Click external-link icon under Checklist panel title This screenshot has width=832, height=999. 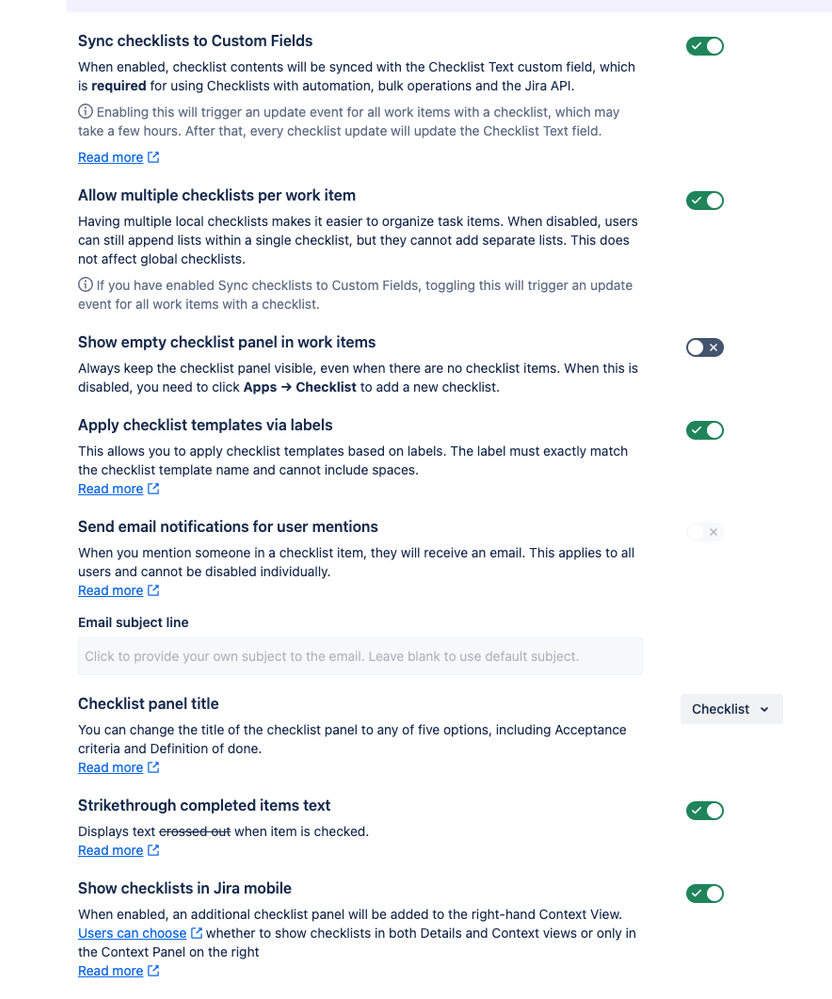pos(154,767)
